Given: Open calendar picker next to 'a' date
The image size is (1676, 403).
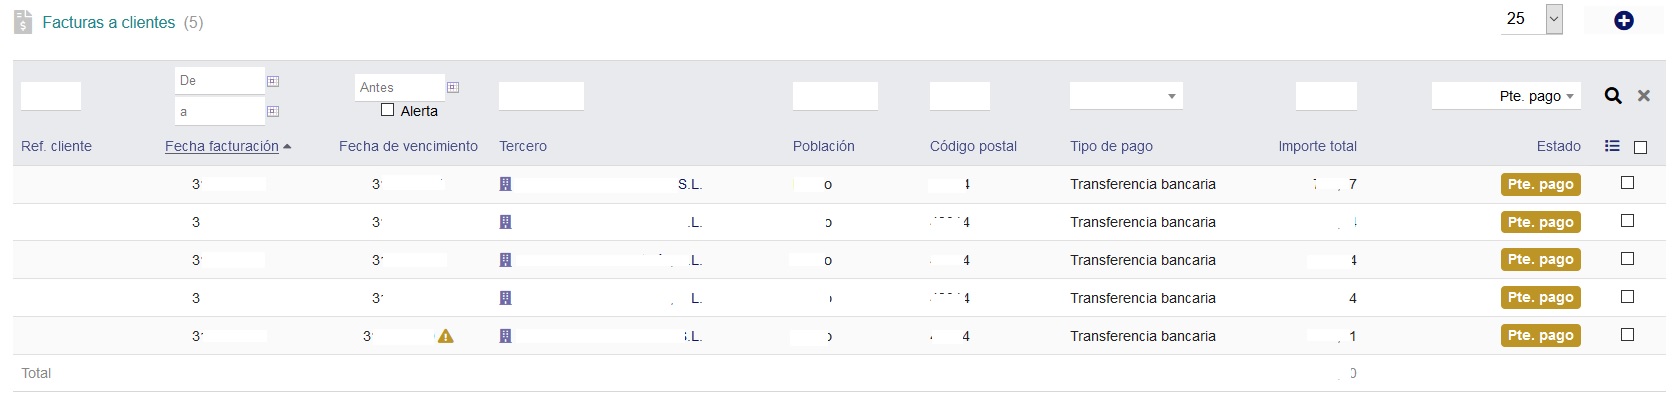Looking at the screenshot, I should (273, 111).
